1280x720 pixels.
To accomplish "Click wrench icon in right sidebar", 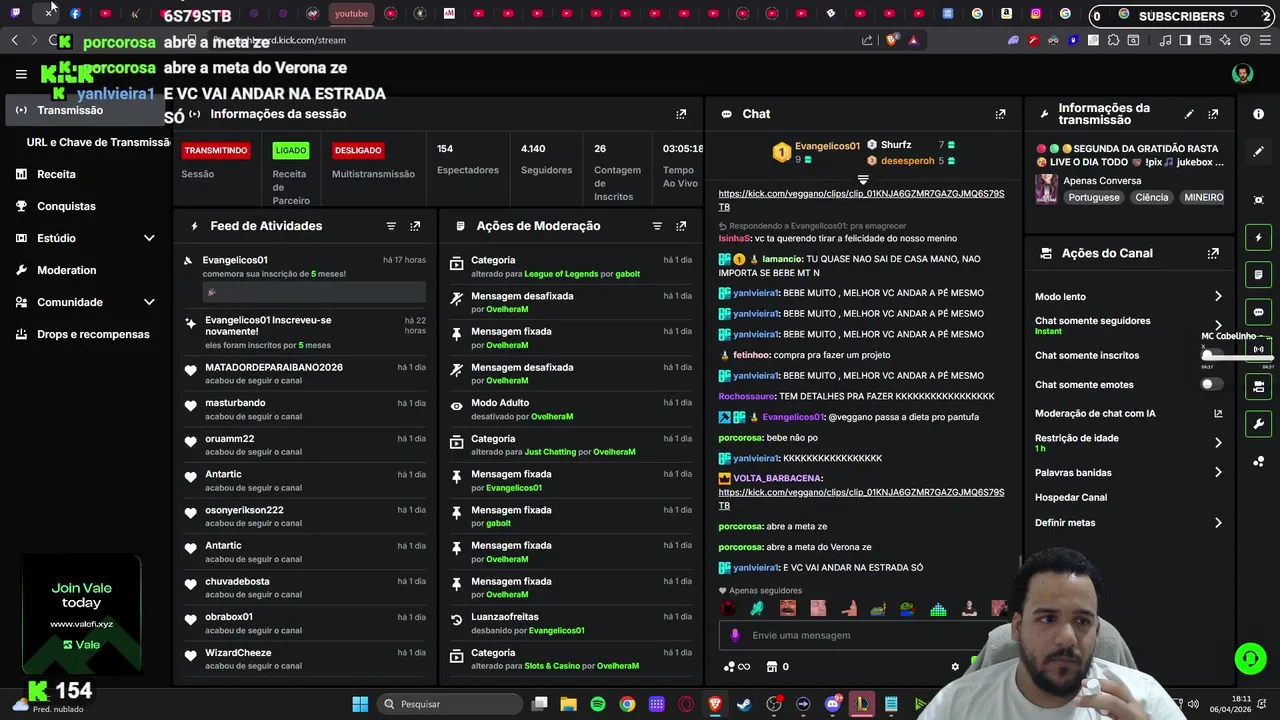I will (x=1258, y=424).
